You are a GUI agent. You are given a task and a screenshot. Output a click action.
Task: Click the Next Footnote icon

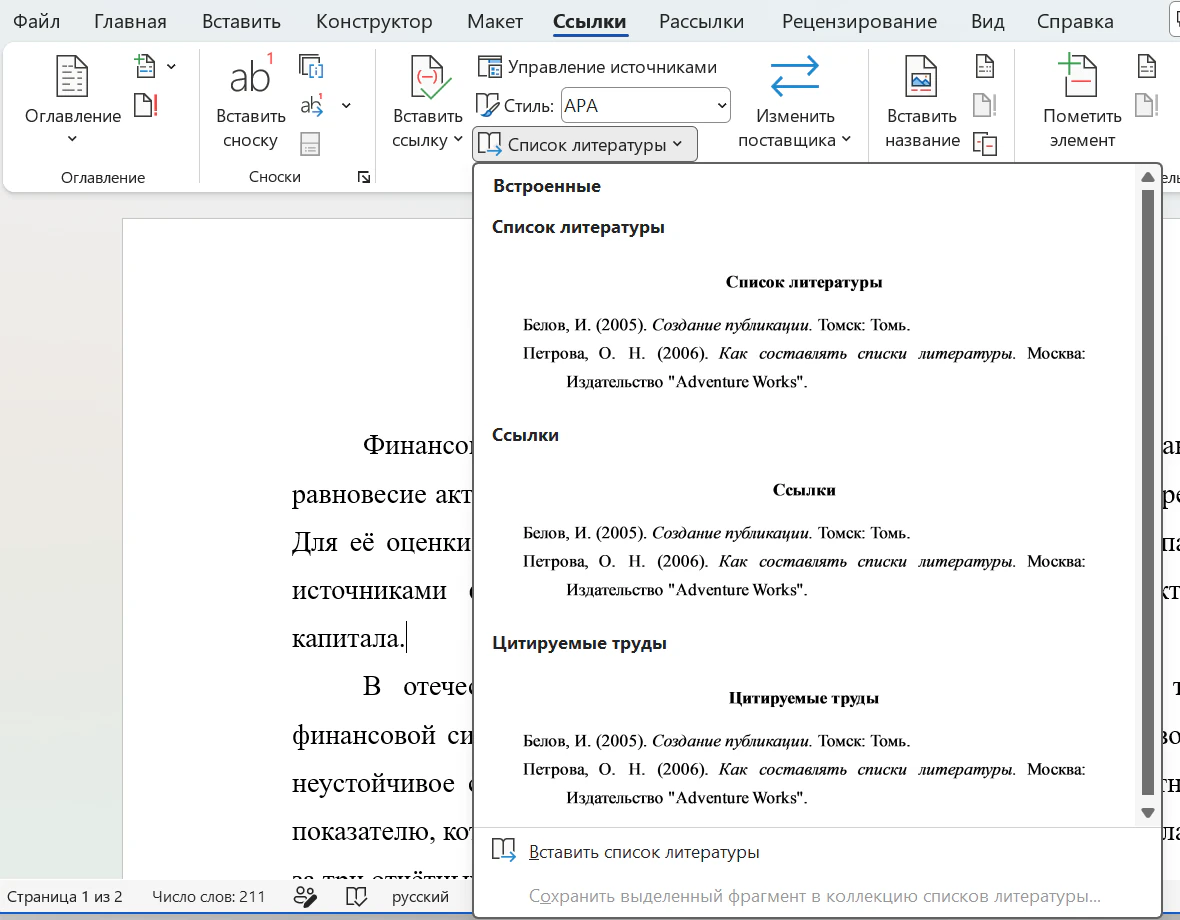tap(312, 105)
